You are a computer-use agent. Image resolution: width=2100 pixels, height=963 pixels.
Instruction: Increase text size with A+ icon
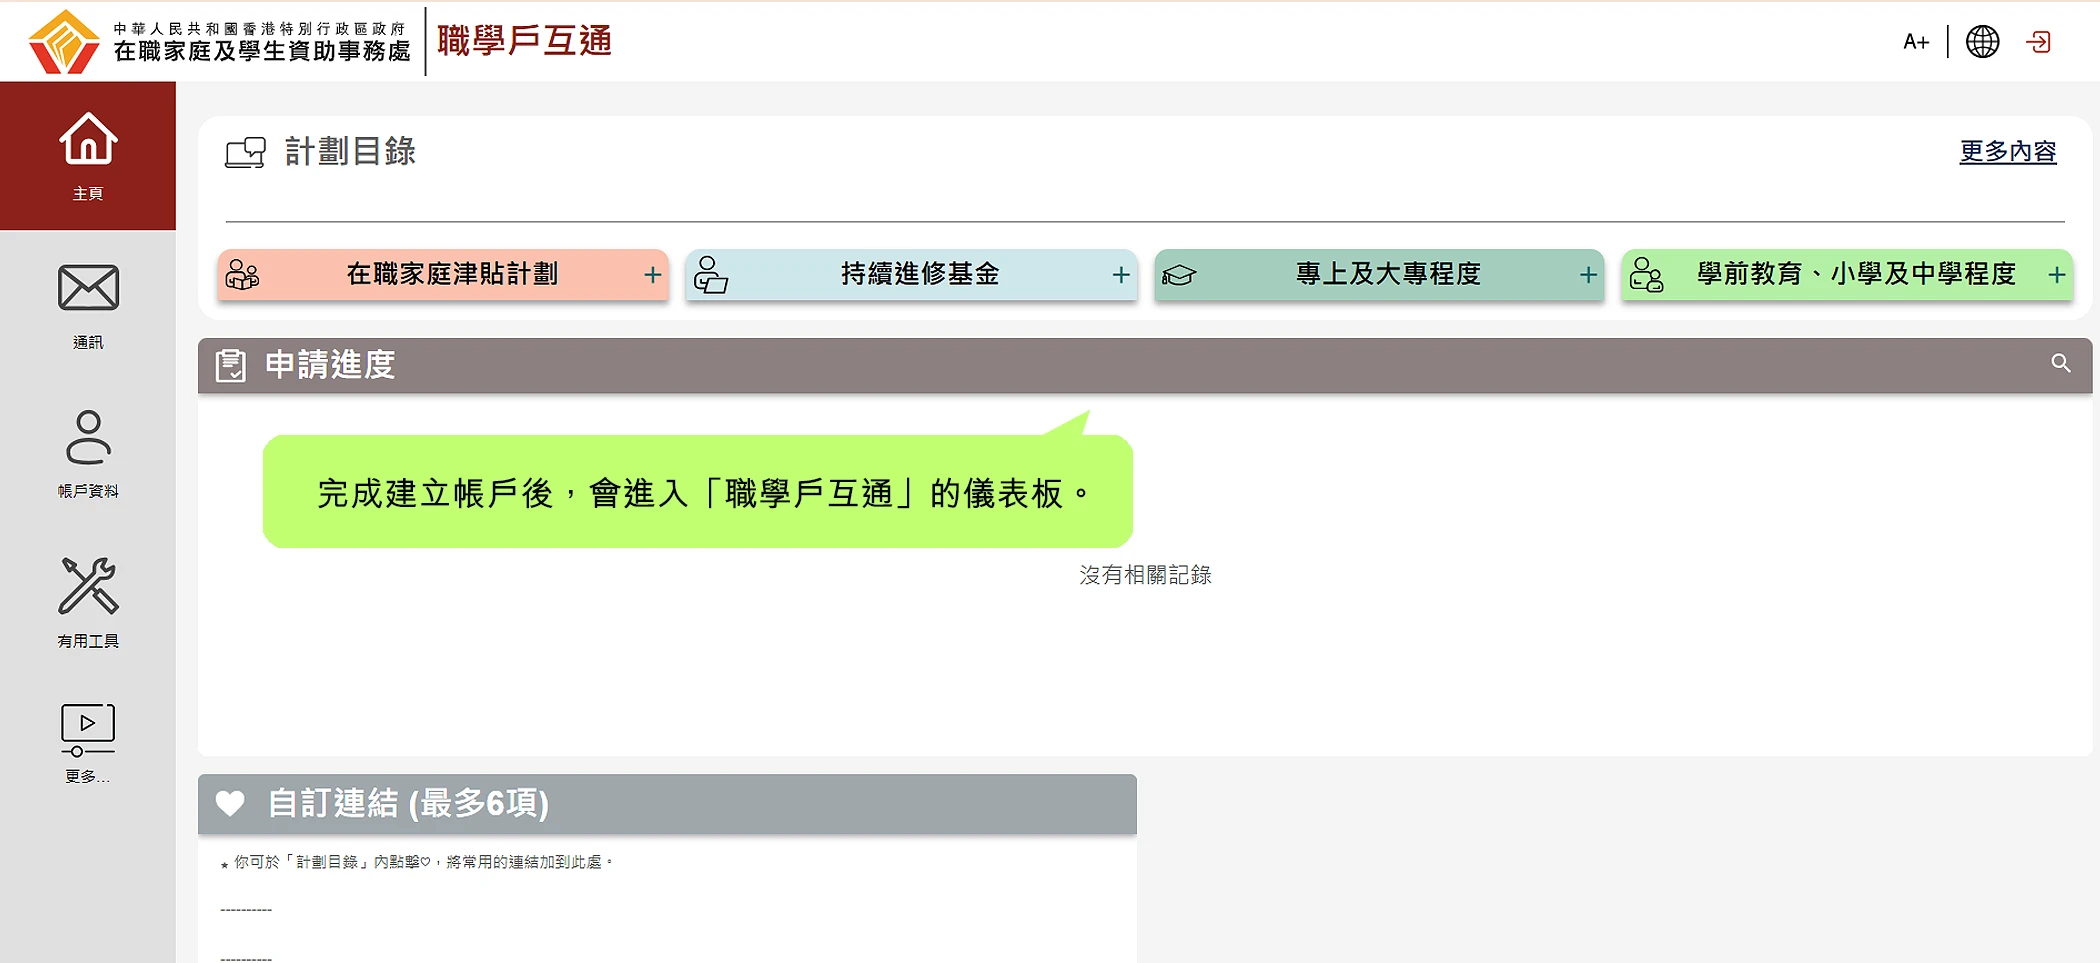click(1916, 42)
